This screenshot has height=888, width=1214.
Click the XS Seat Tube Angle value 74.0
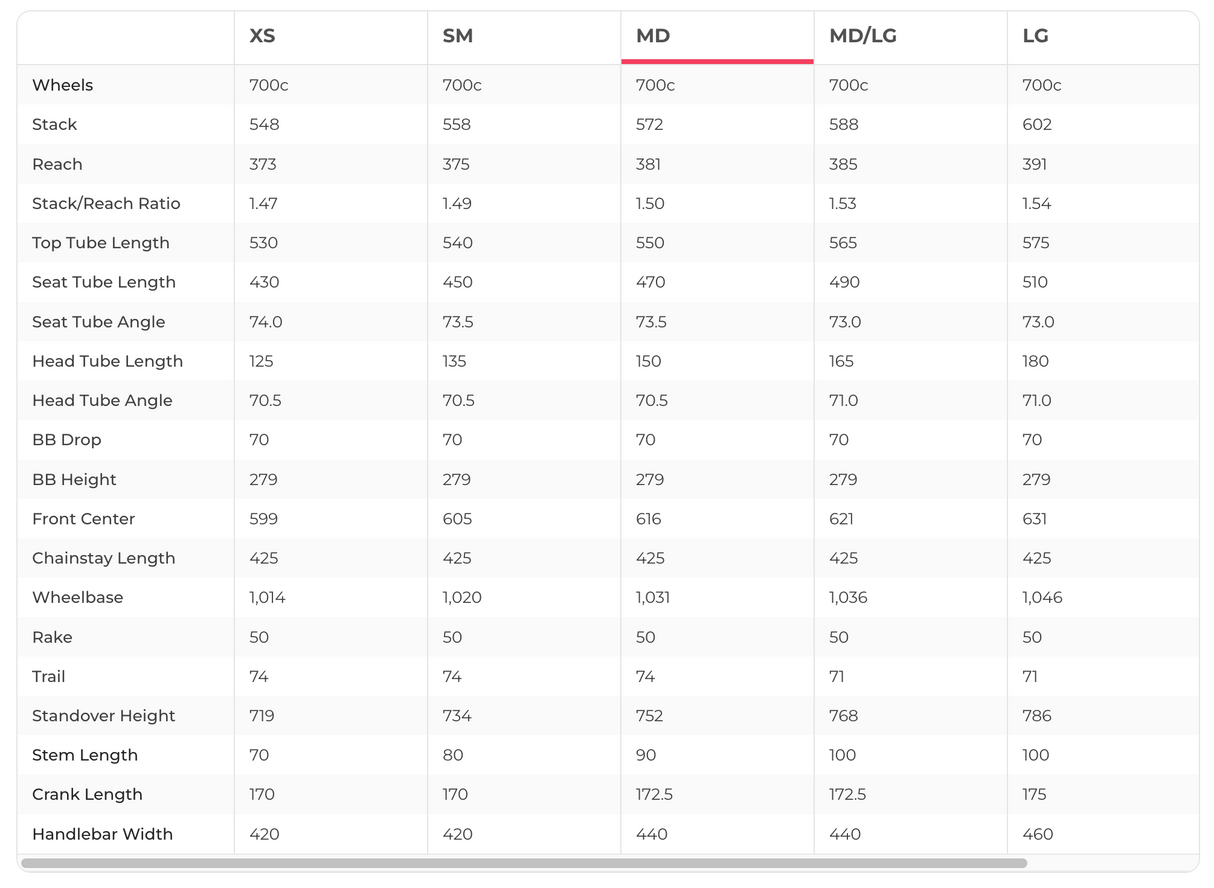pos(266,322)
